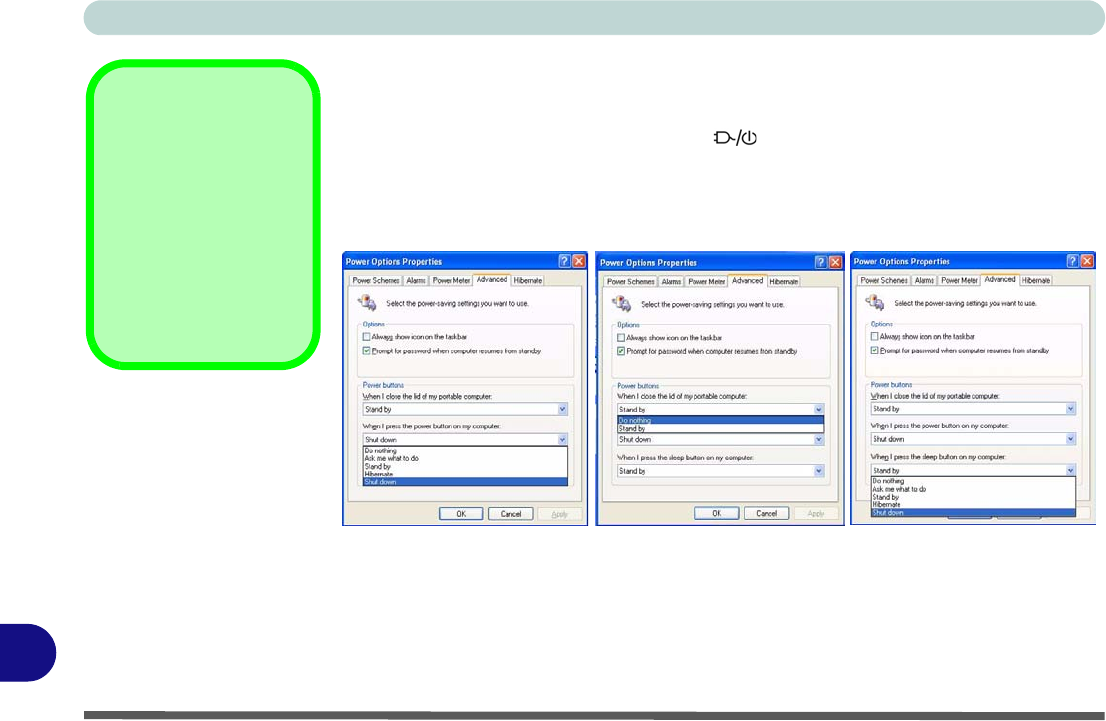Screen dimensions: 1106x721
Task: Uncheck 'Prompt for password' in the middle dialog
Action: pyautogui.click(x=621, y=351)
